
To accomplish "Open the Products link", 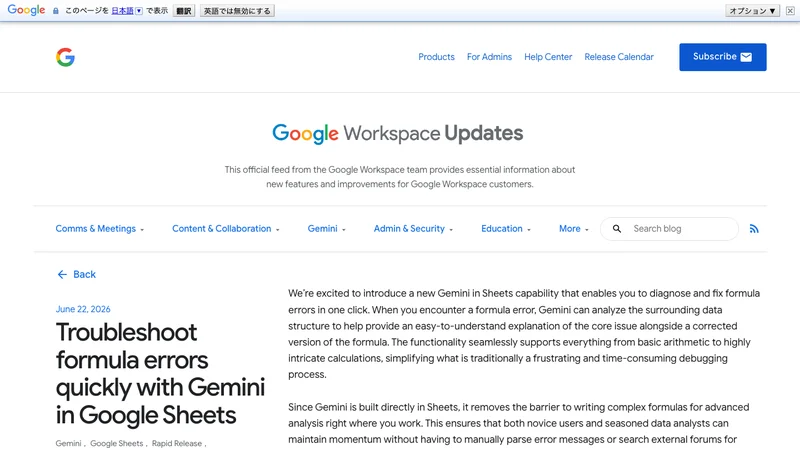I will point(436,57).
